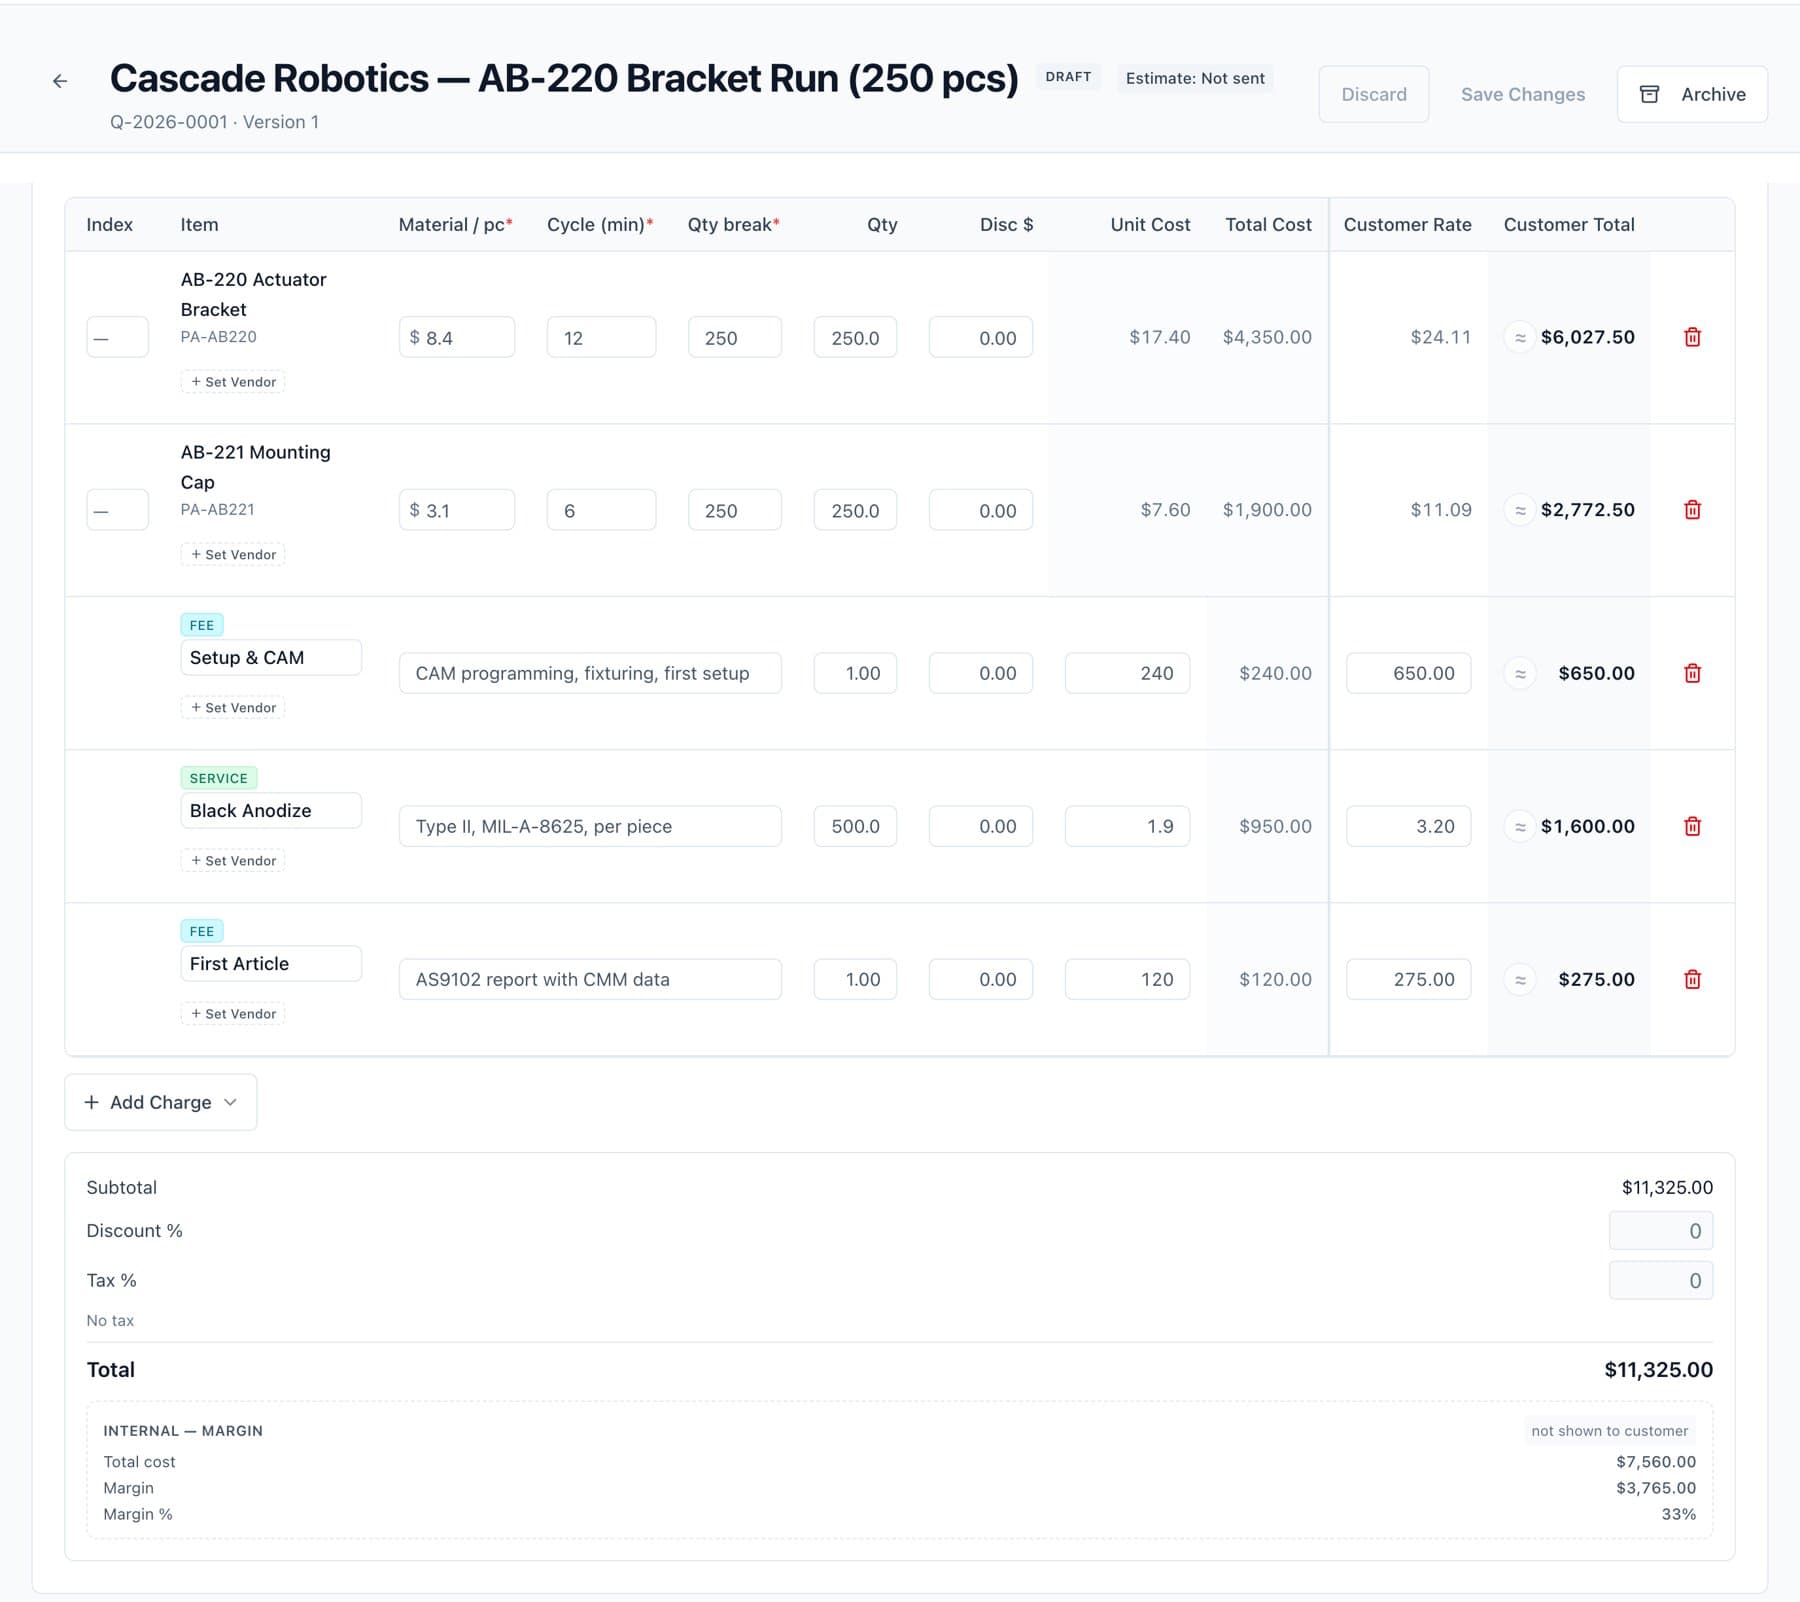Edit the AS9102 report description field

590,979
